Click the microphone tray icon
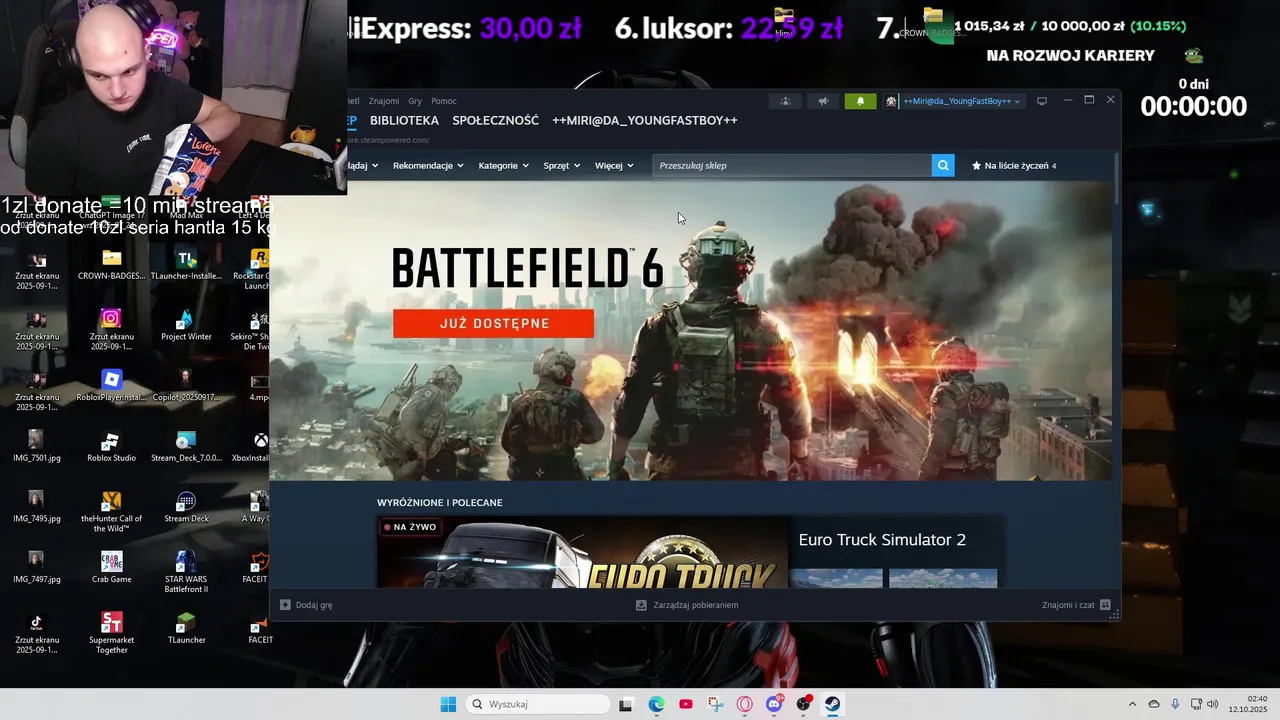The image size is (1280, 720). 1175,704
